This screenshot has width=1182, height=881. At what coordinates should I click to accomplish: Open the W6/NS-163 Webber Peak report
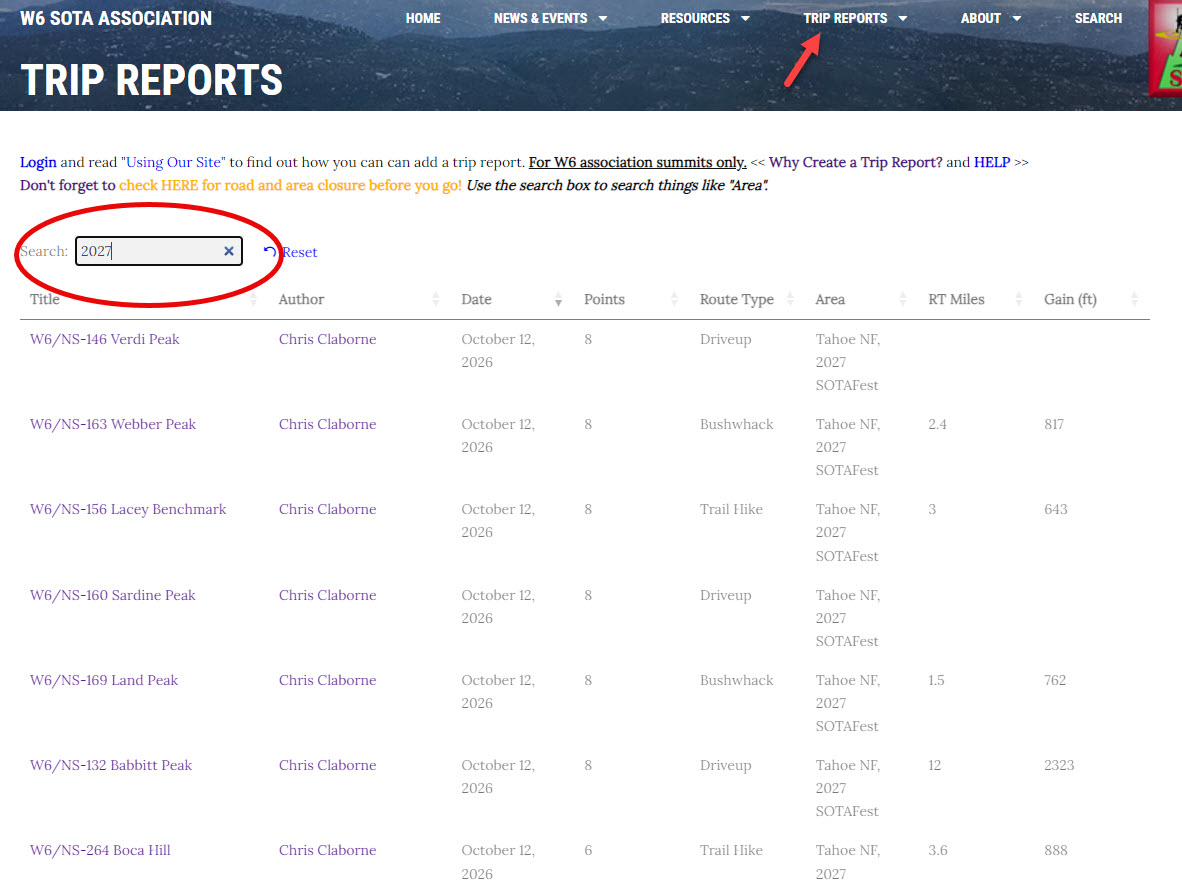click(113, 424)
